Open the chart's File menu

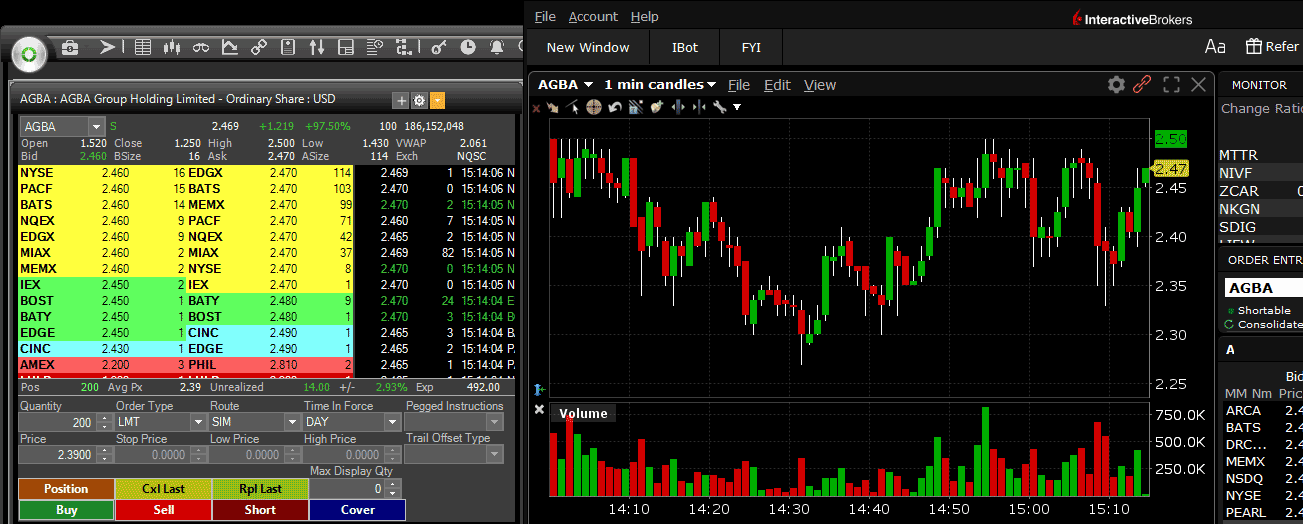pos(739,85)
